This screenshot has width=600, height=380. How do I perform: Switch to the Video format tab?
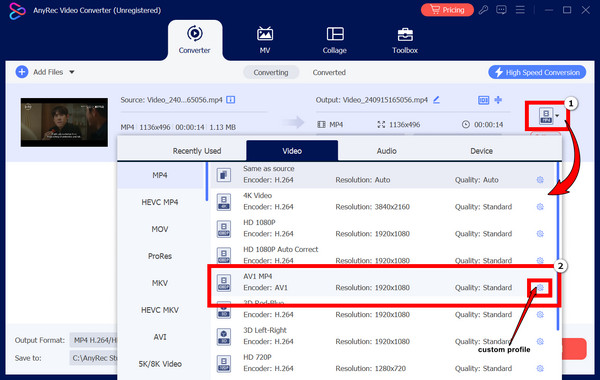pyautogui.click(x=292, y=150)
